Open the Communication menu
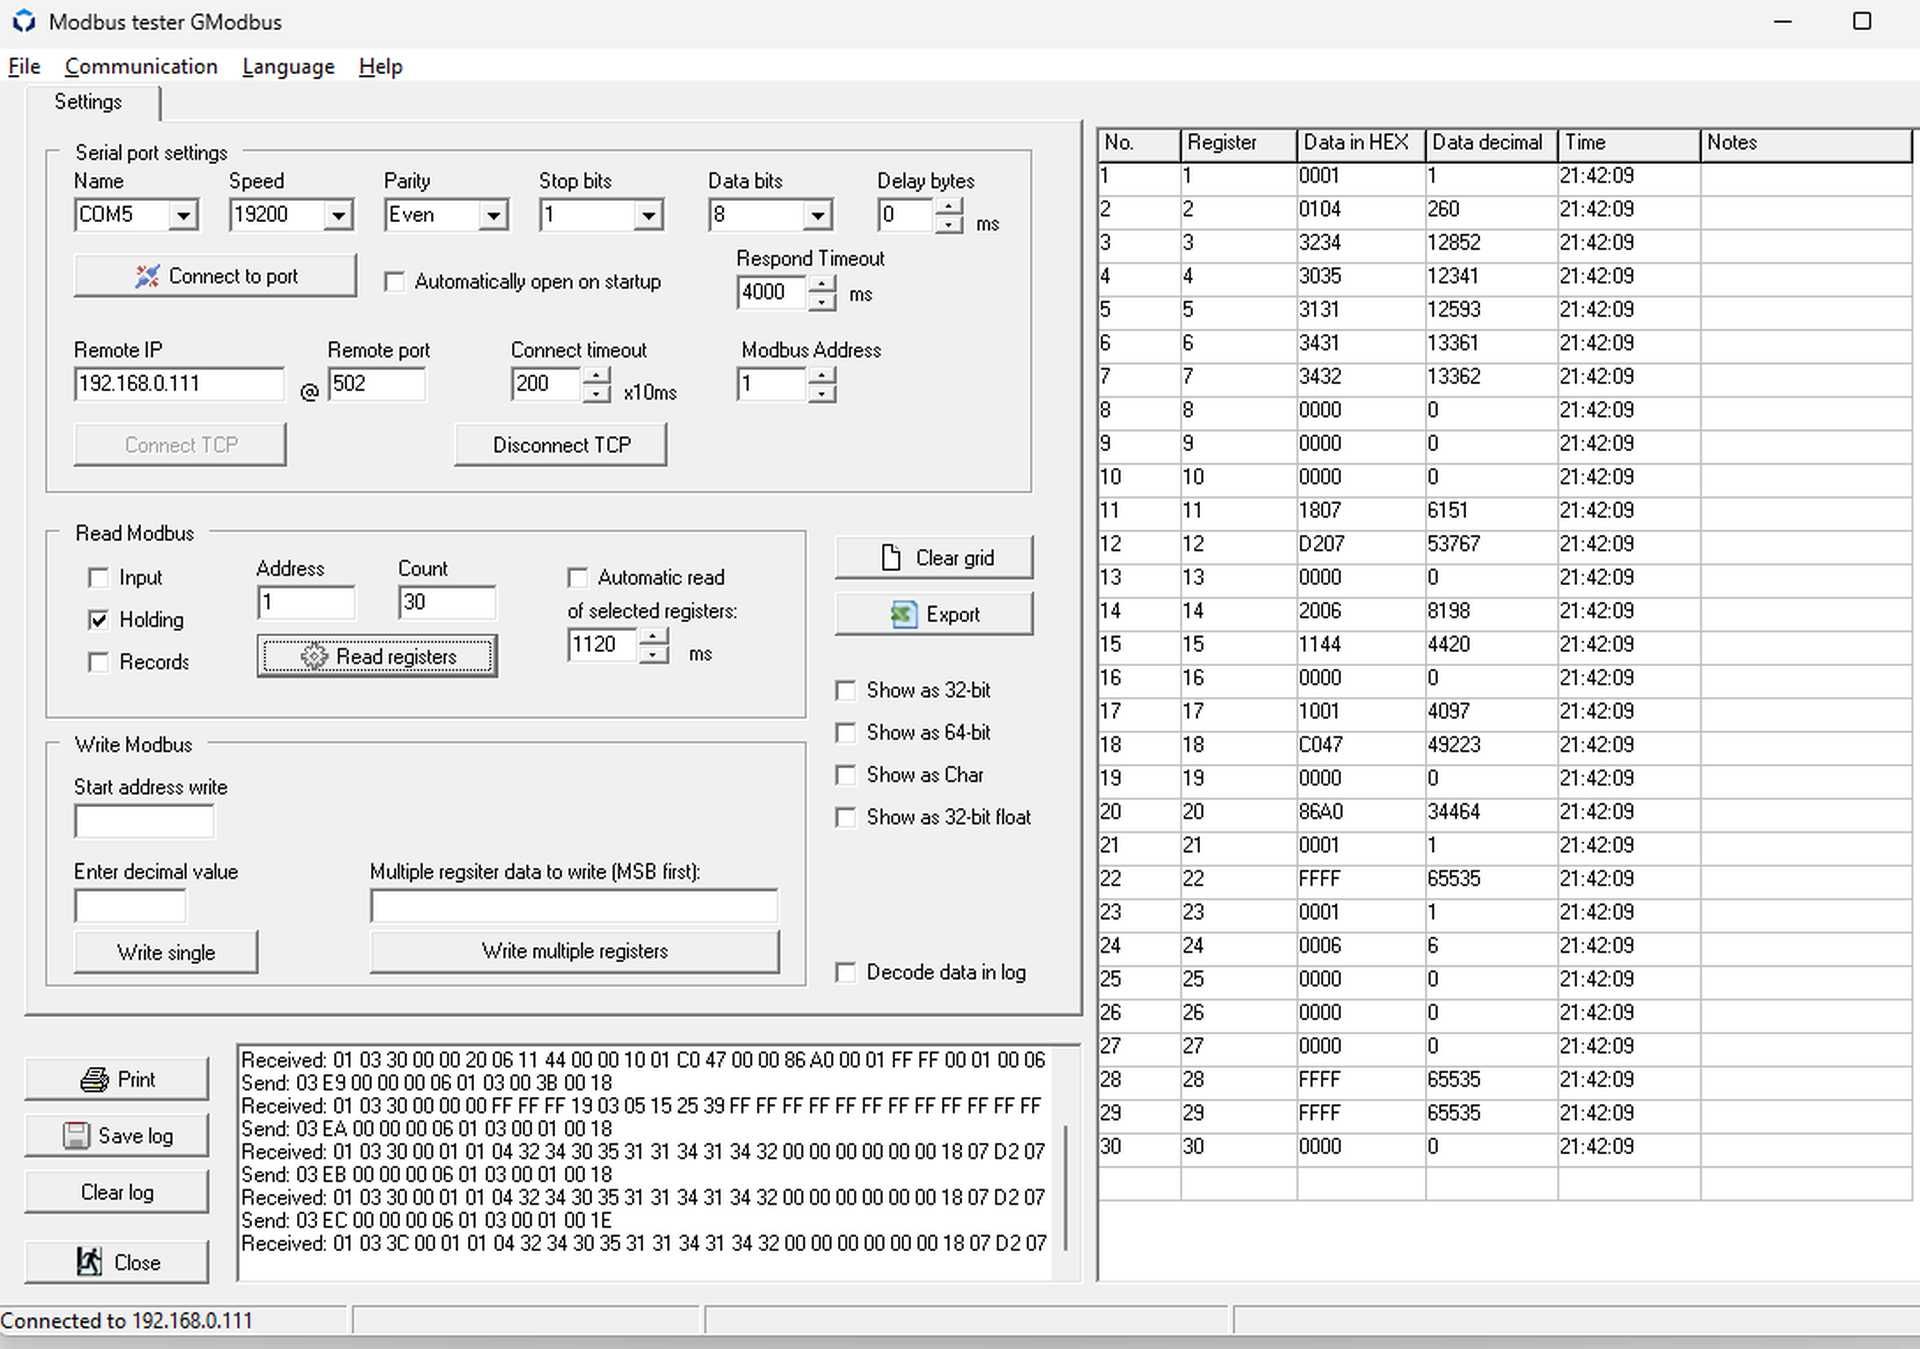Screen dimensions: 1920x1349 pyautogui.click(x=142, y=67)
